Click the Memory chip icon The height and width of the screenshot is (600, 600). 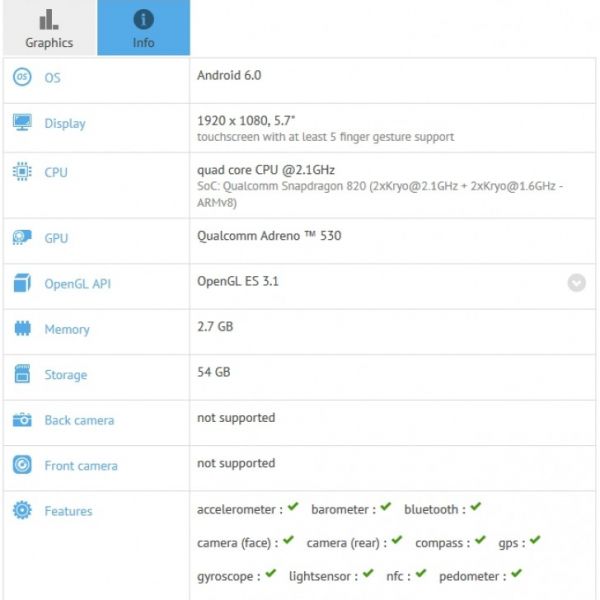[22, 329]
